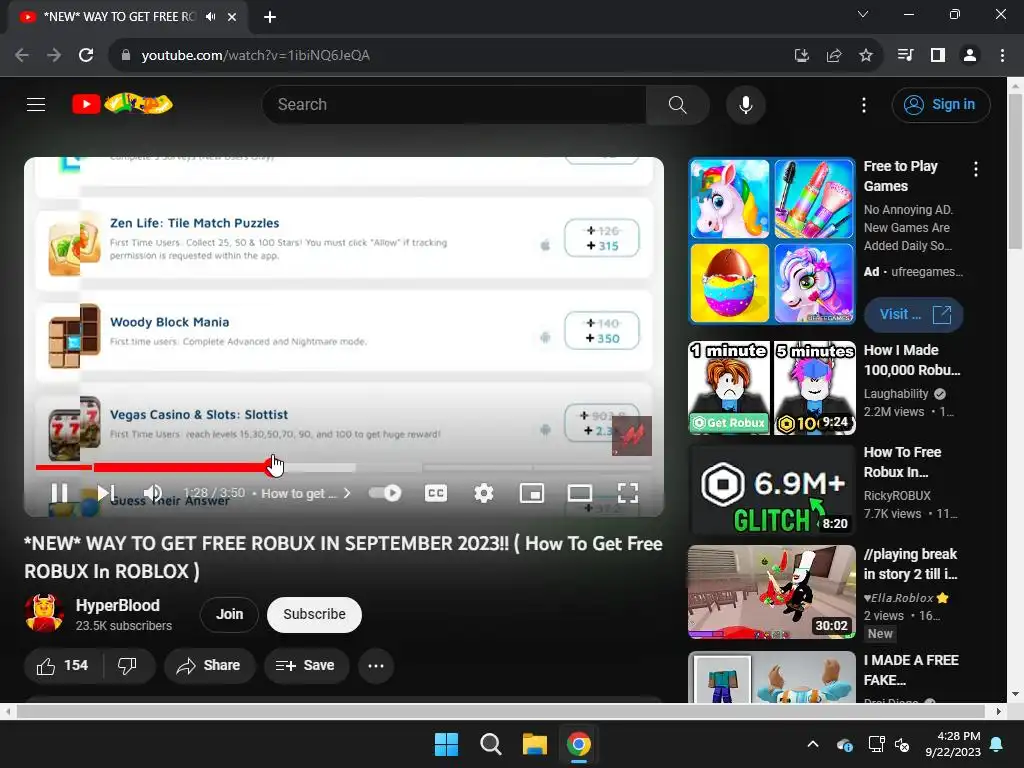Image resolution: width=1024 pixels, height=768 pixels.
Task: Show hidden system tray icons
Action: pyautogui.click(x=812, y=744)
